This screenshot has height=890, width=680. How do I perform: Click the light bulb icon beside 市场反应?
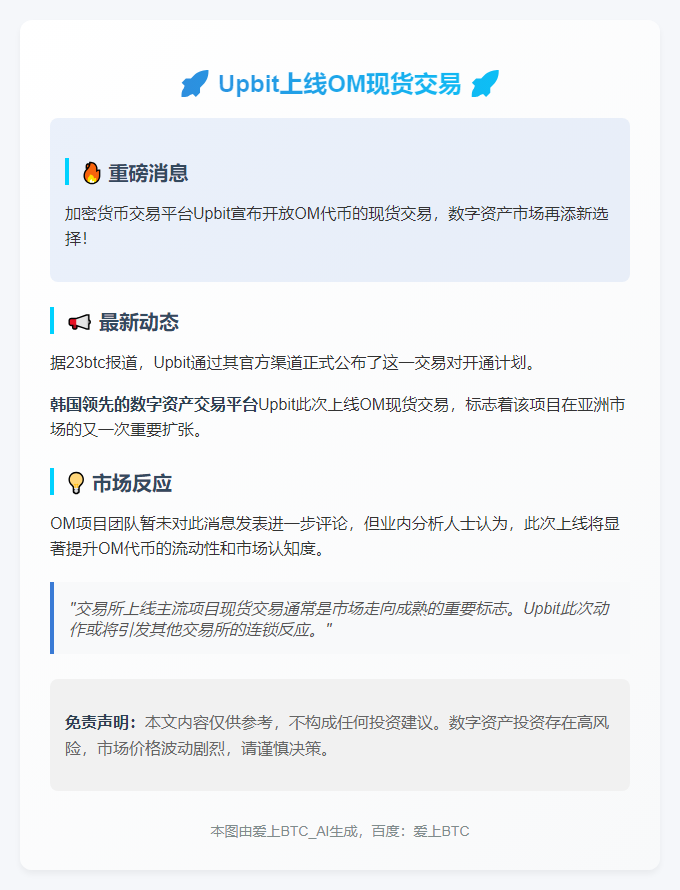[76, 483]
